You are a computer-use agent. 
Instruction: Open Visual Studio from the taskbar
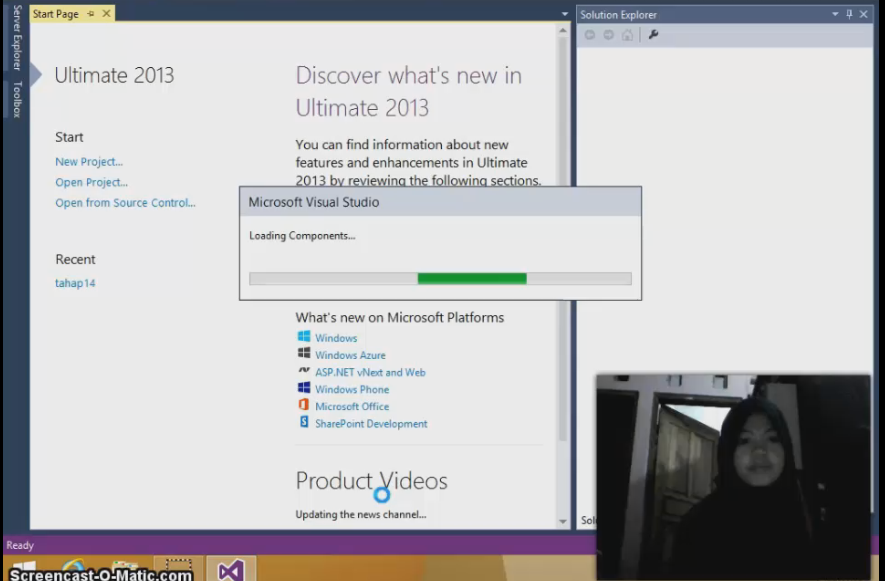click(x=231, y=569)
